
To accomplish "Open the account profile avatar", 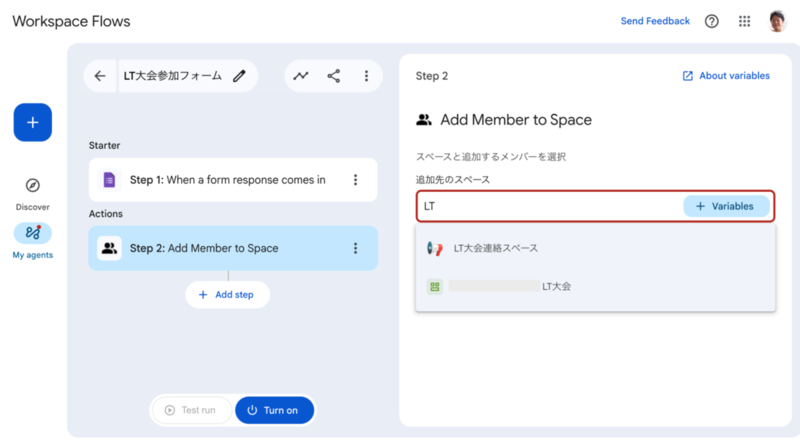I will click(x=777, y=21).
